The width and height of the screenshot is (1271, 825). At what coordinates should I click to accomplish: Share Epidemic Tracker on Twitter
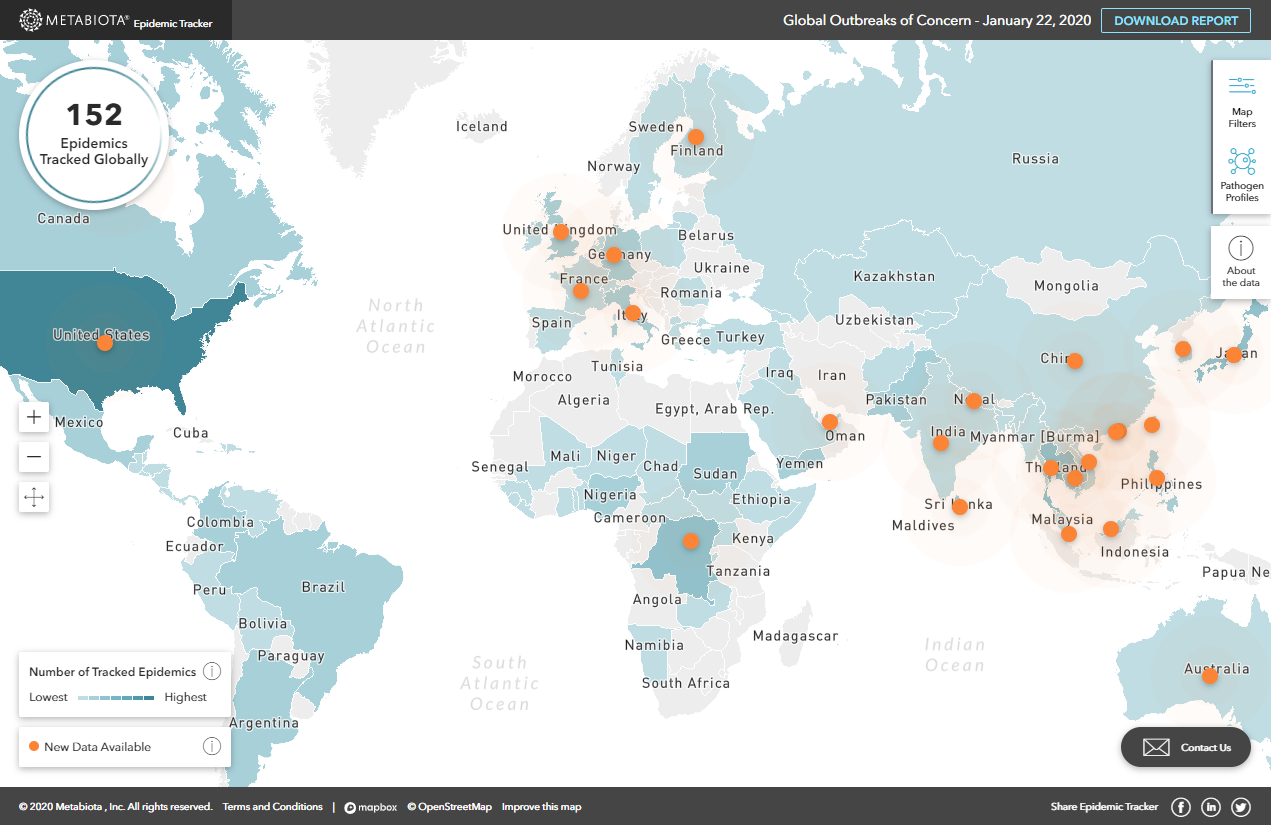(x=1241, y=807)
